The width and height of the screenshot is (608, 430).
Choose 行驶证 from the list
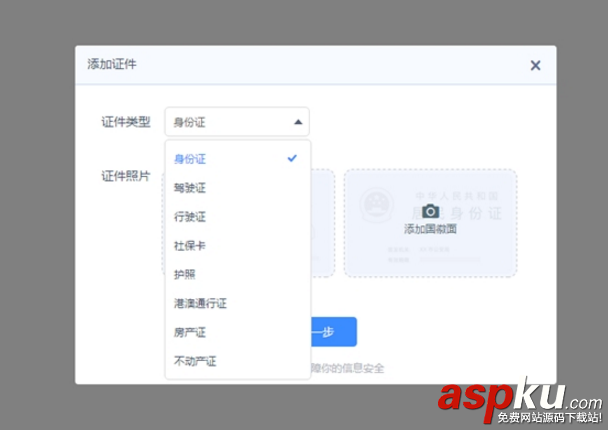[x=238, y=217]
